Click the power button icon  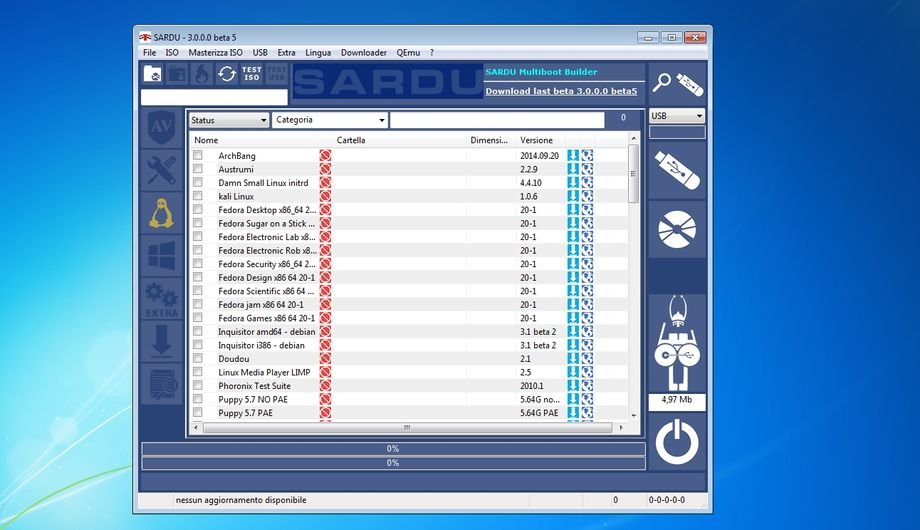(x=677, y=441)
